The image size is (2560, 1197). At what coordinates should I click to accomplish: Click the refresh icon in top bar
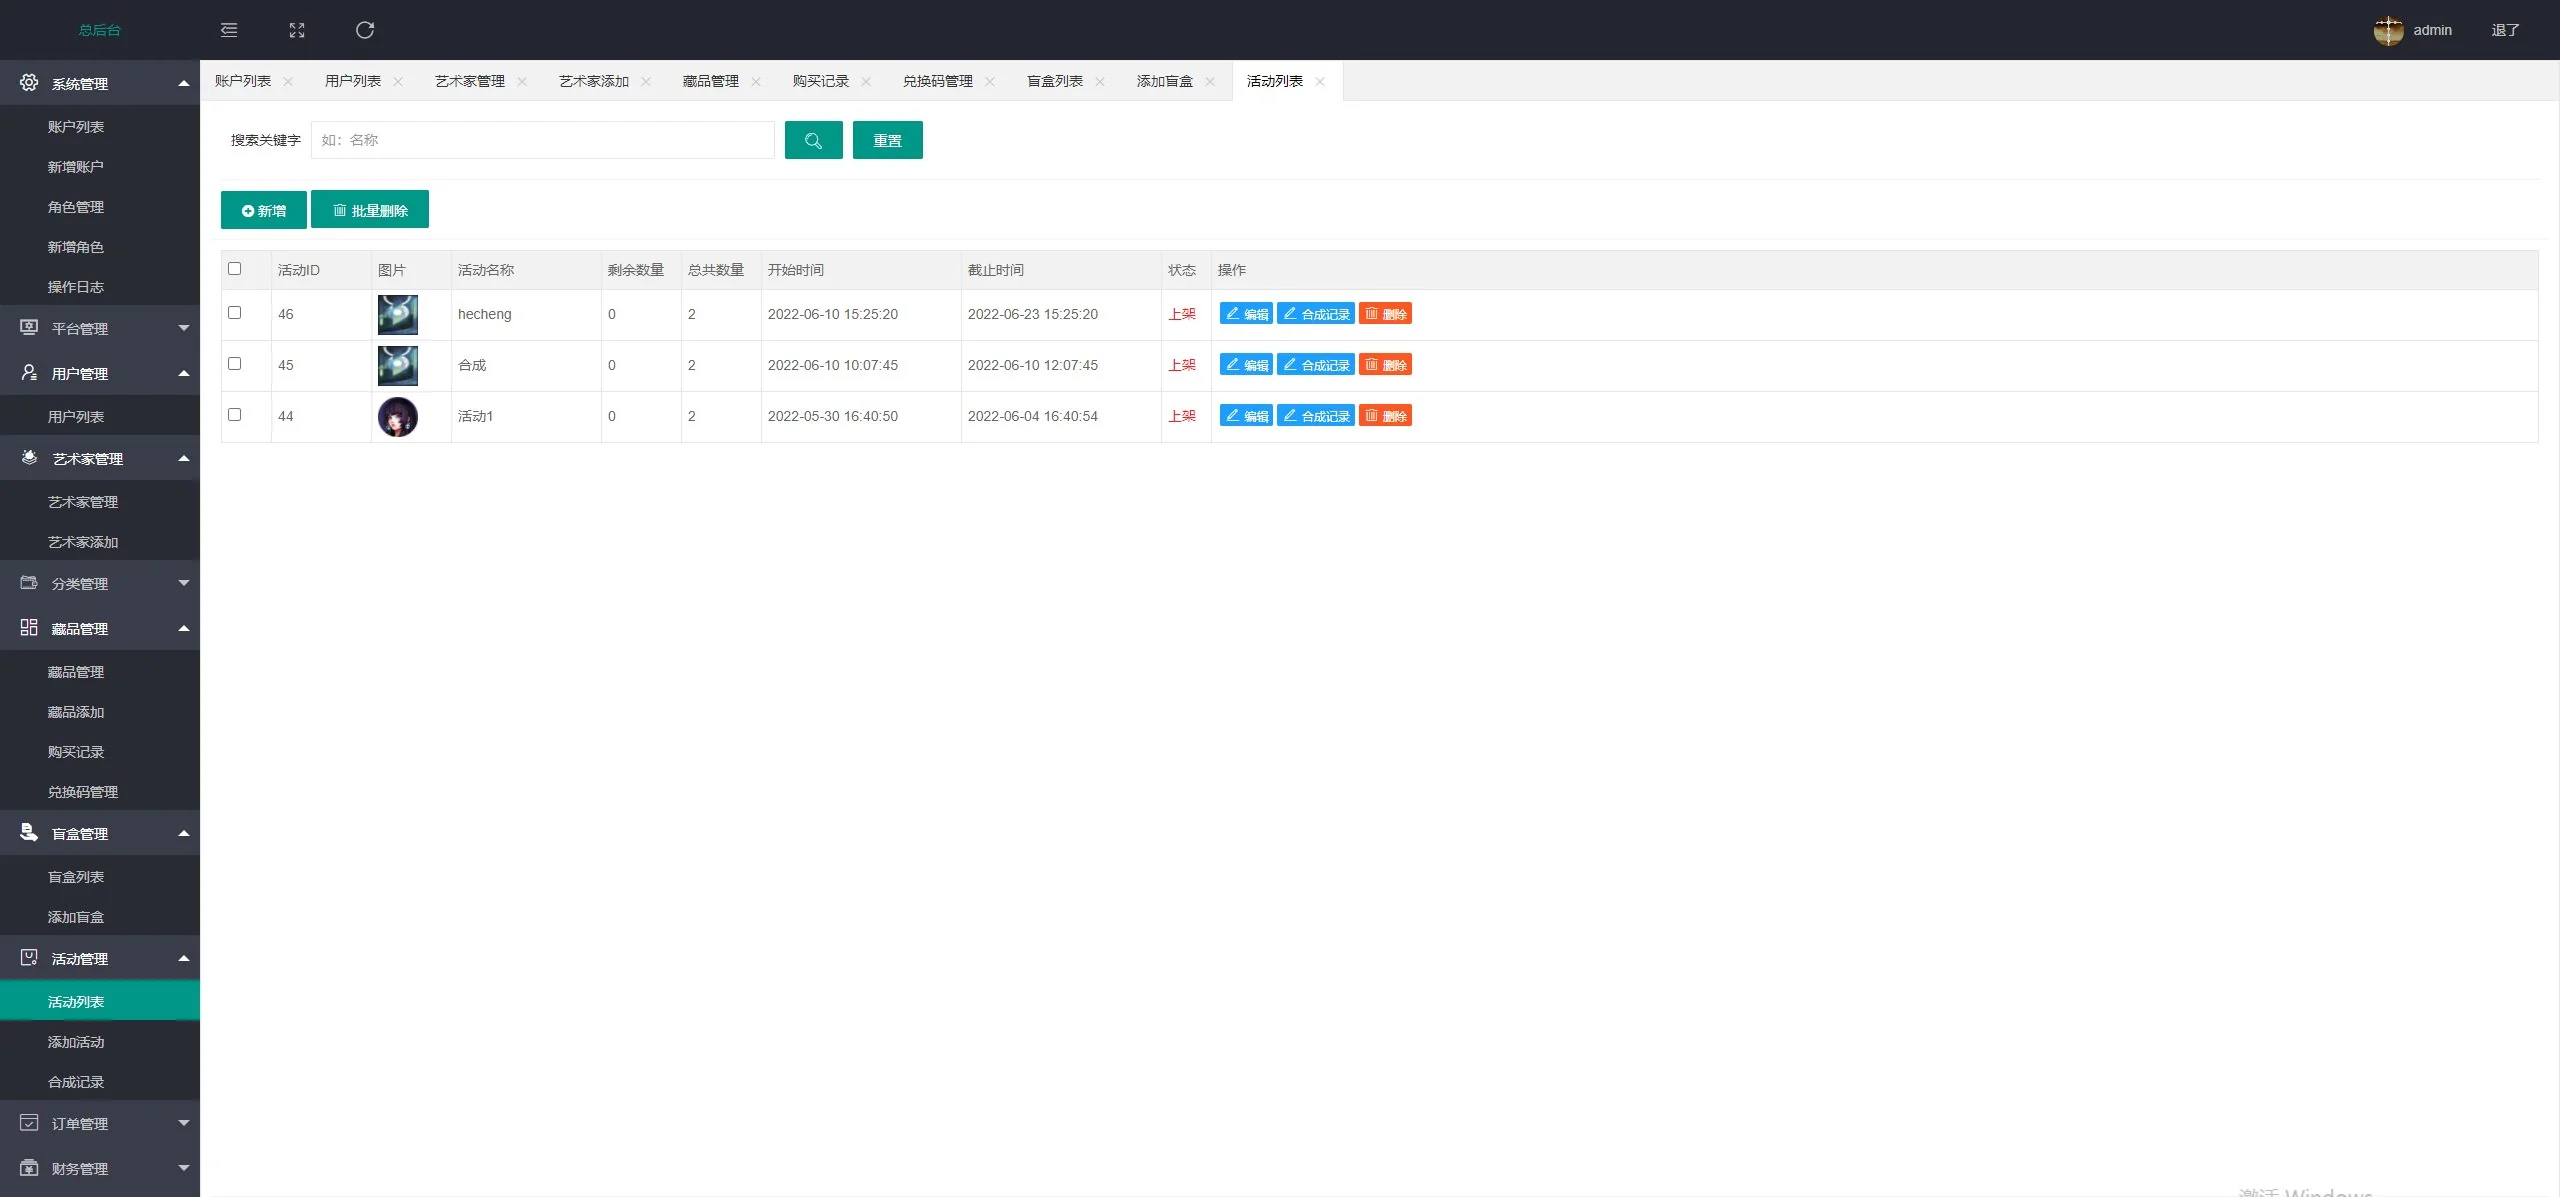(x=365, y=30)
